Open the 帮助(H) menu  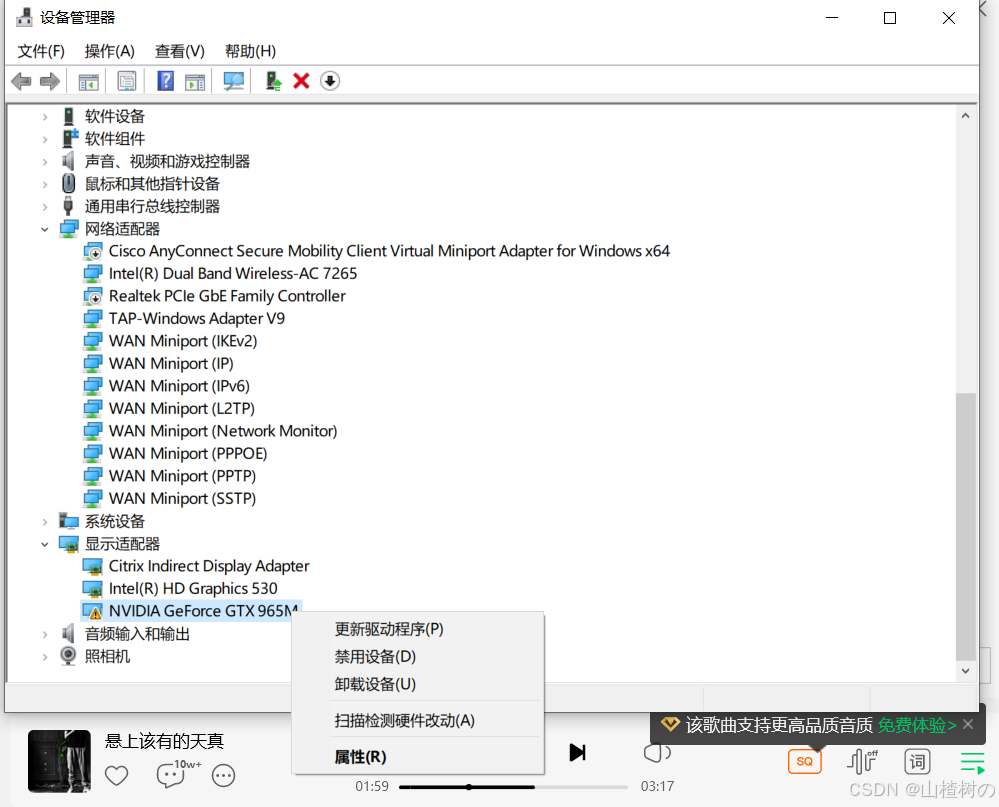tap(250, 51)
